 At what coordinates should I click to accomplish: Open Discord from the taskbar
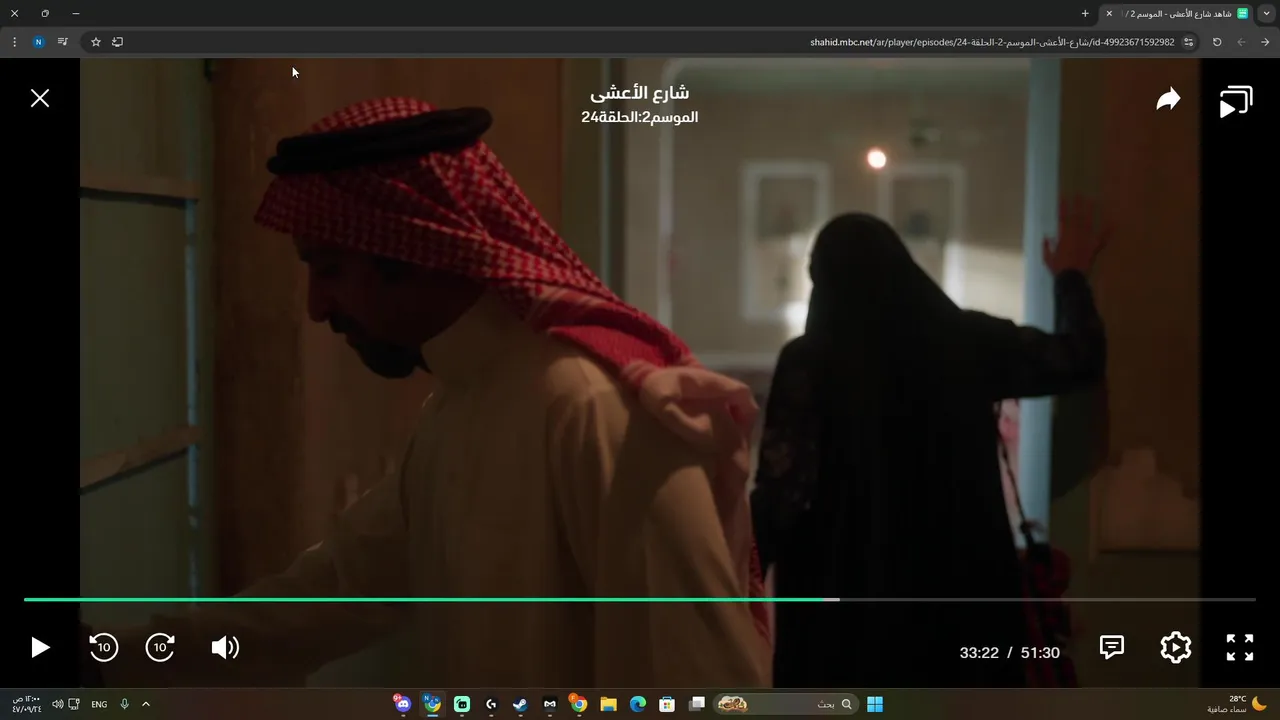click(x=402, y=703)
